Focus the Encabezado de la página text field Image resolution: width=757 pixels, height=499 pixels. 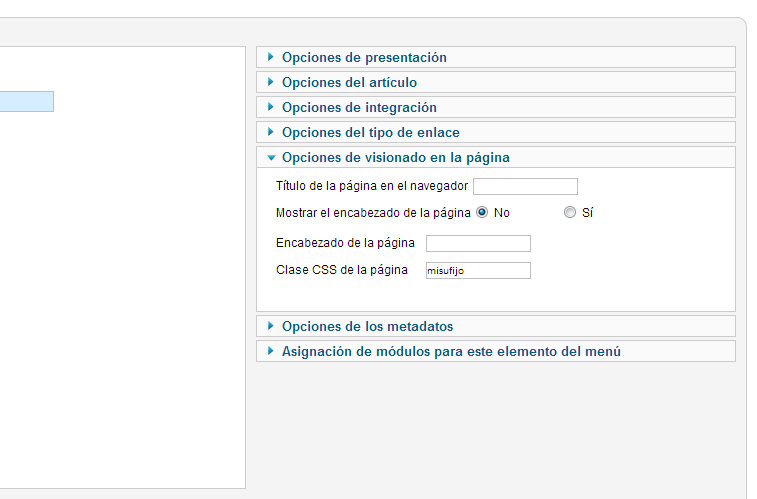[x=478, y=243]
